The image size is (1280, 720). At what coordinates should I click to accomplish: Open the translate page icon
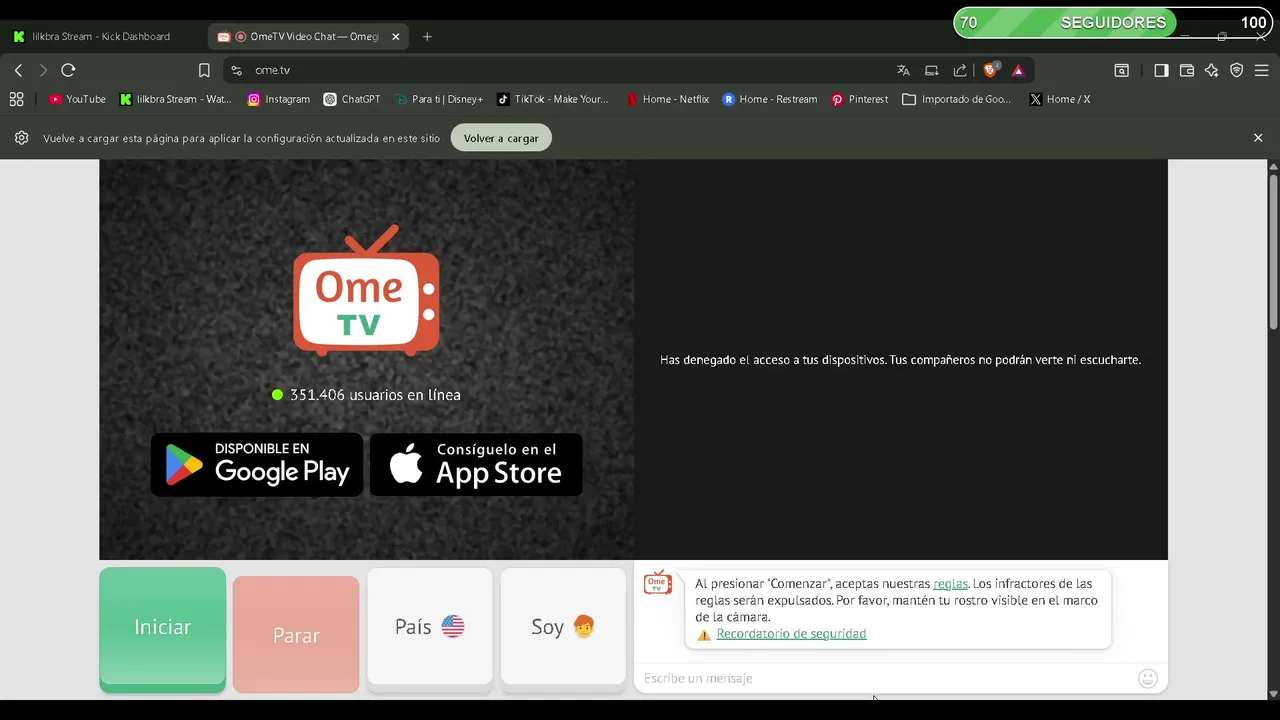[x=903, y=70]
